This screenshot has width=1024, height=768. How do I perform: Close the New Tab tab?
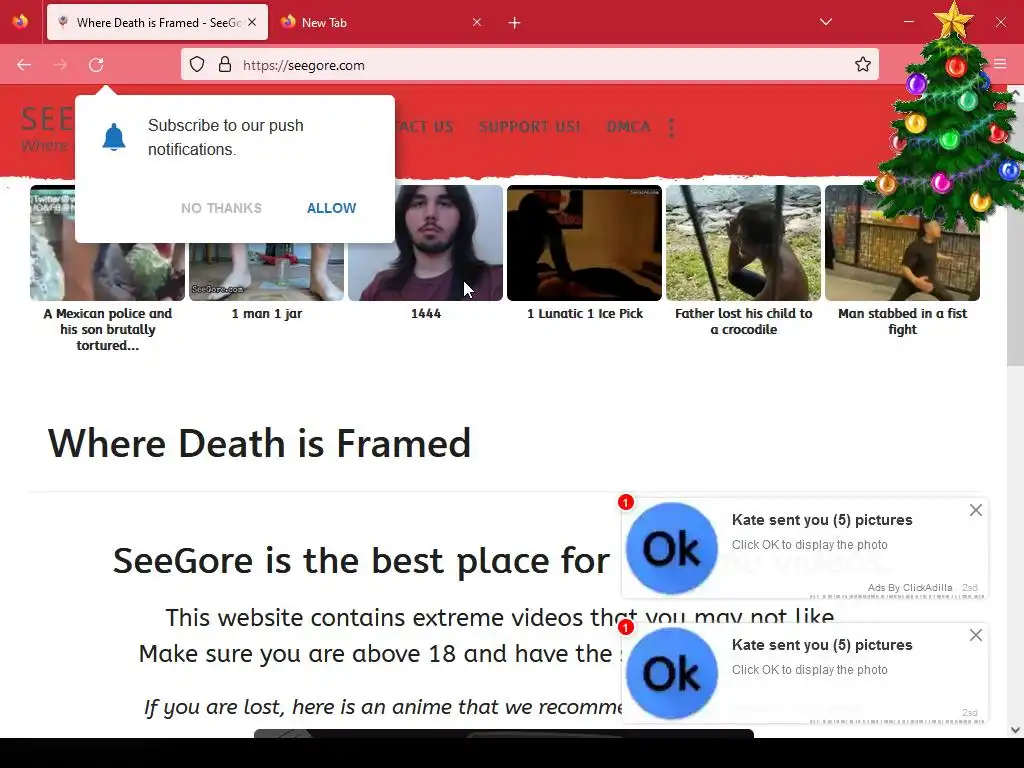(x=477, y=22)
